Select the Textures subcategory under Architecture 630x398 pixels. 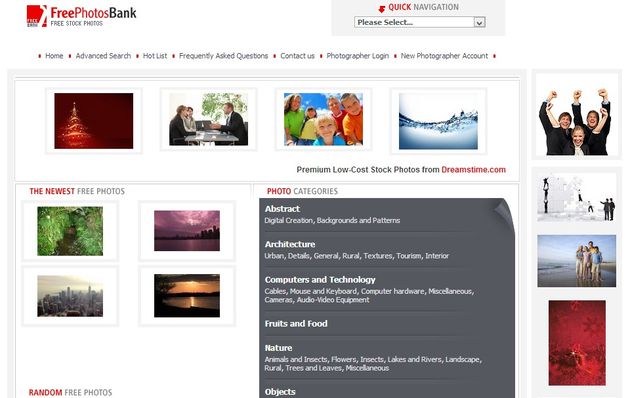pos(378,256)
